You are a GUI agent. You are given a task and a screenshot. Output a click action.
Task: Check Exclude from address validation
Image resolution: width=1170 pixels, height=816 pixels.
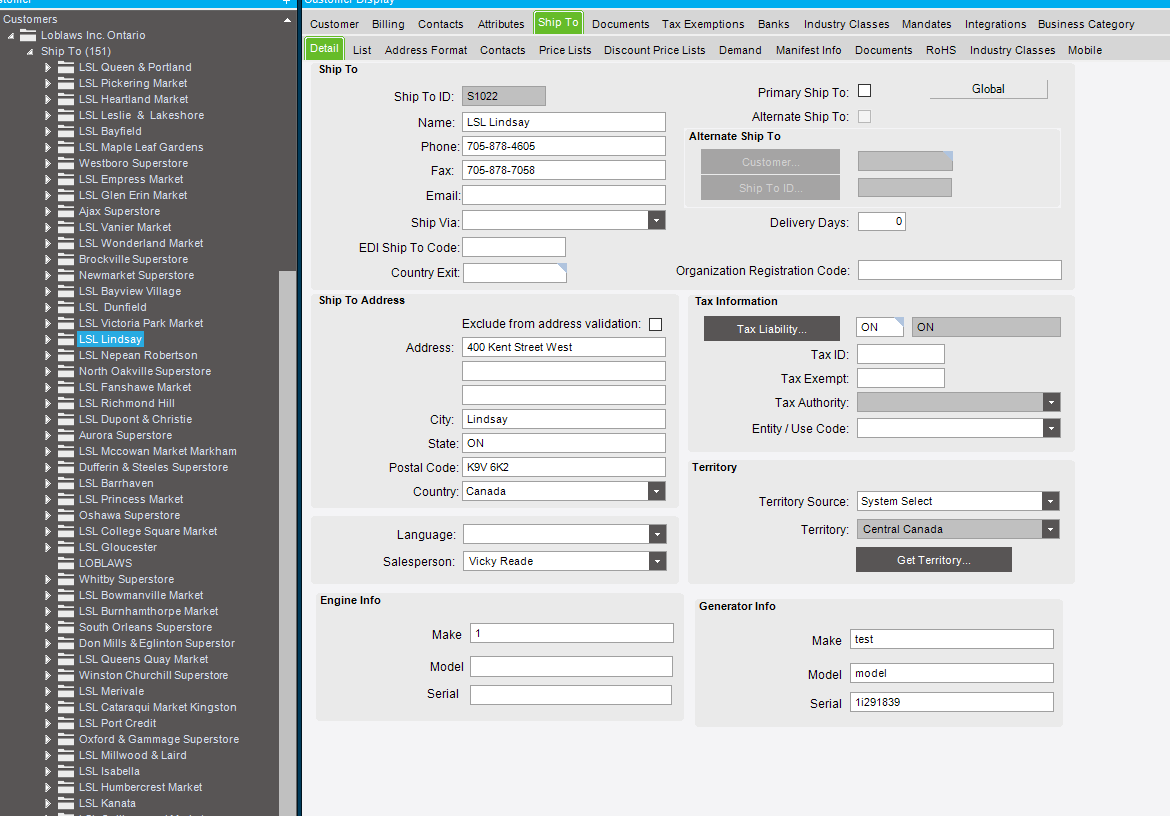tap(656, 324)
